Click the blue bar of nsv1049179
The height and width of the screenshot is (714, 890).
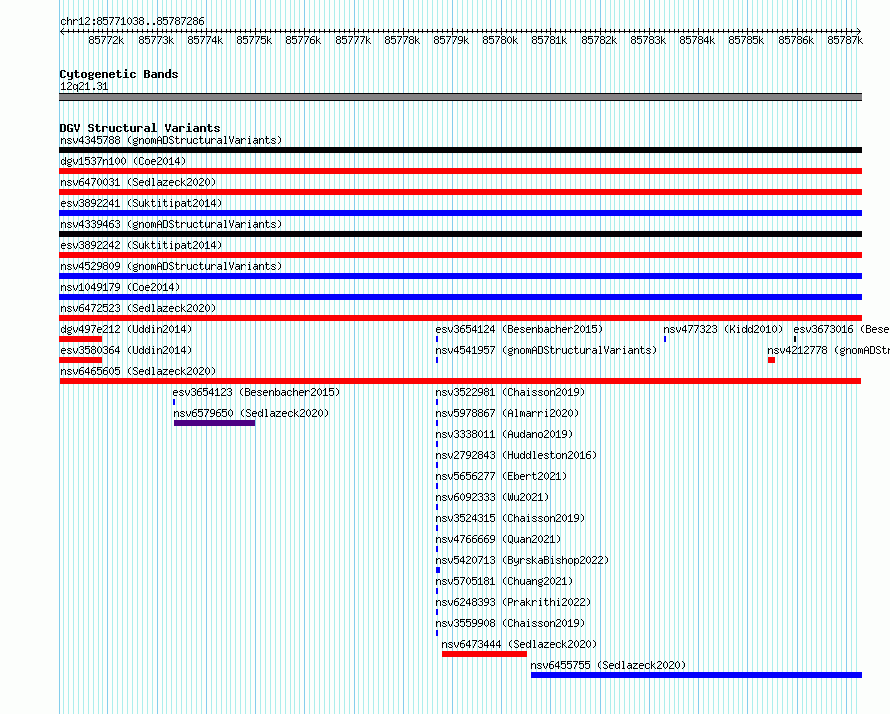460,297
